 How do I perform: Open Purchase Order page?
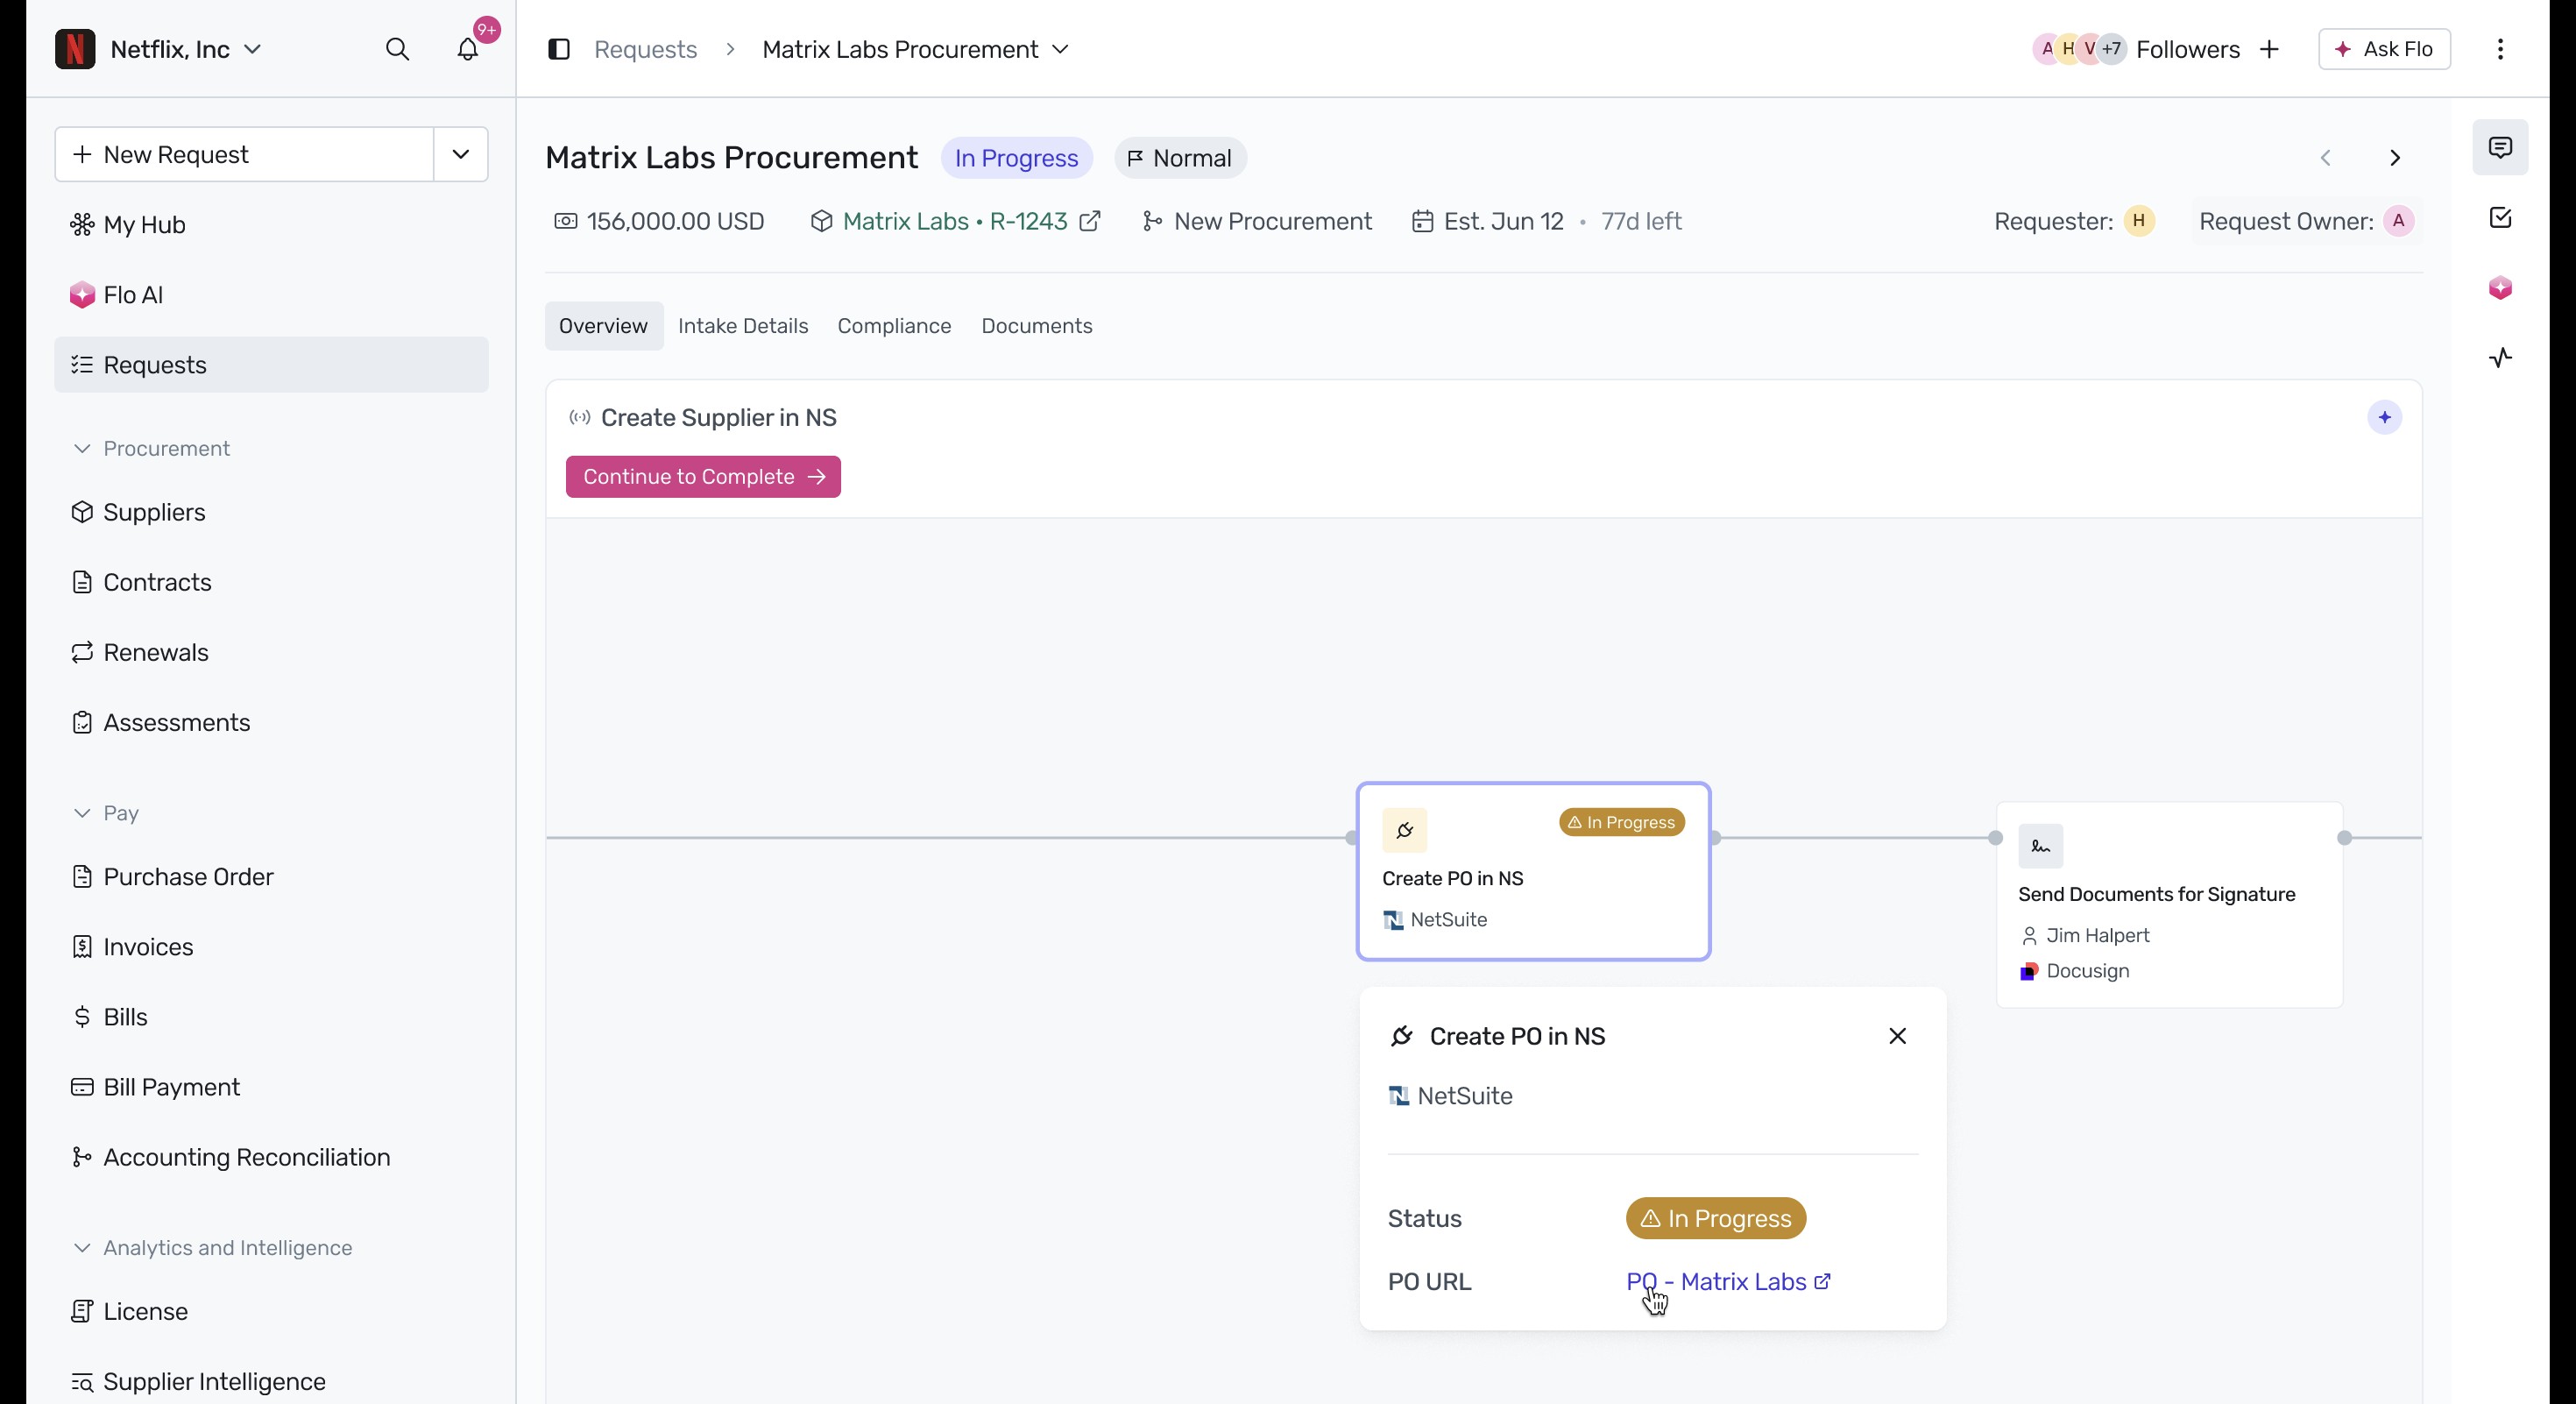271,877
